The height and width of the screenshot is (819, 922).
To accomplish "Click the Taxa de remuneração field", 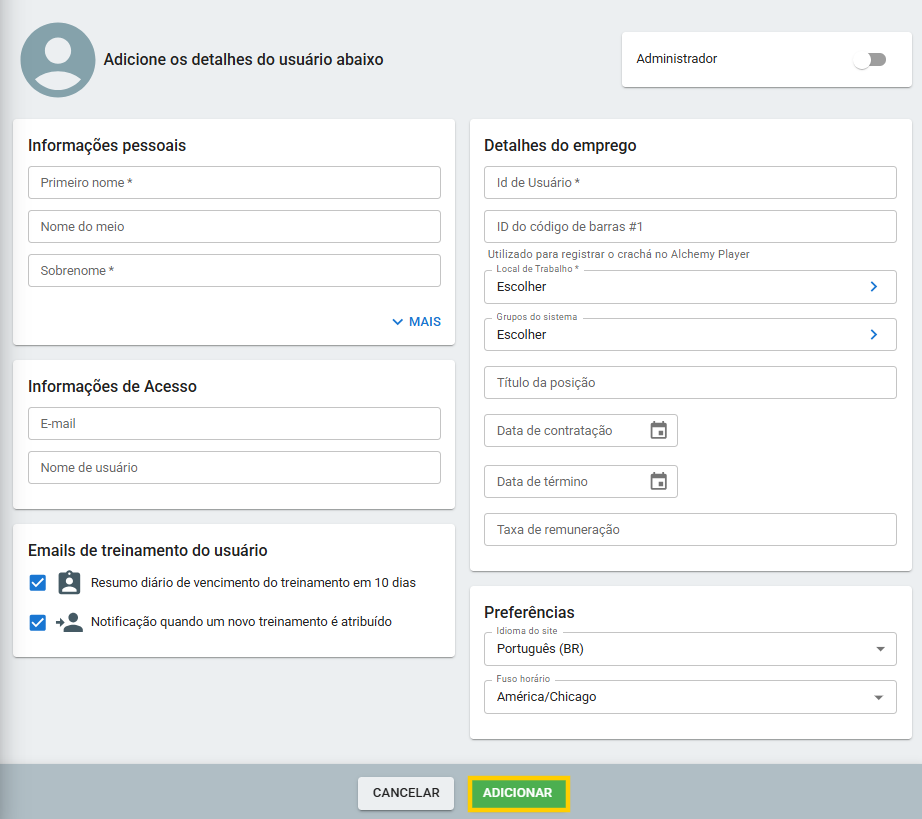I will pos(690,530).
